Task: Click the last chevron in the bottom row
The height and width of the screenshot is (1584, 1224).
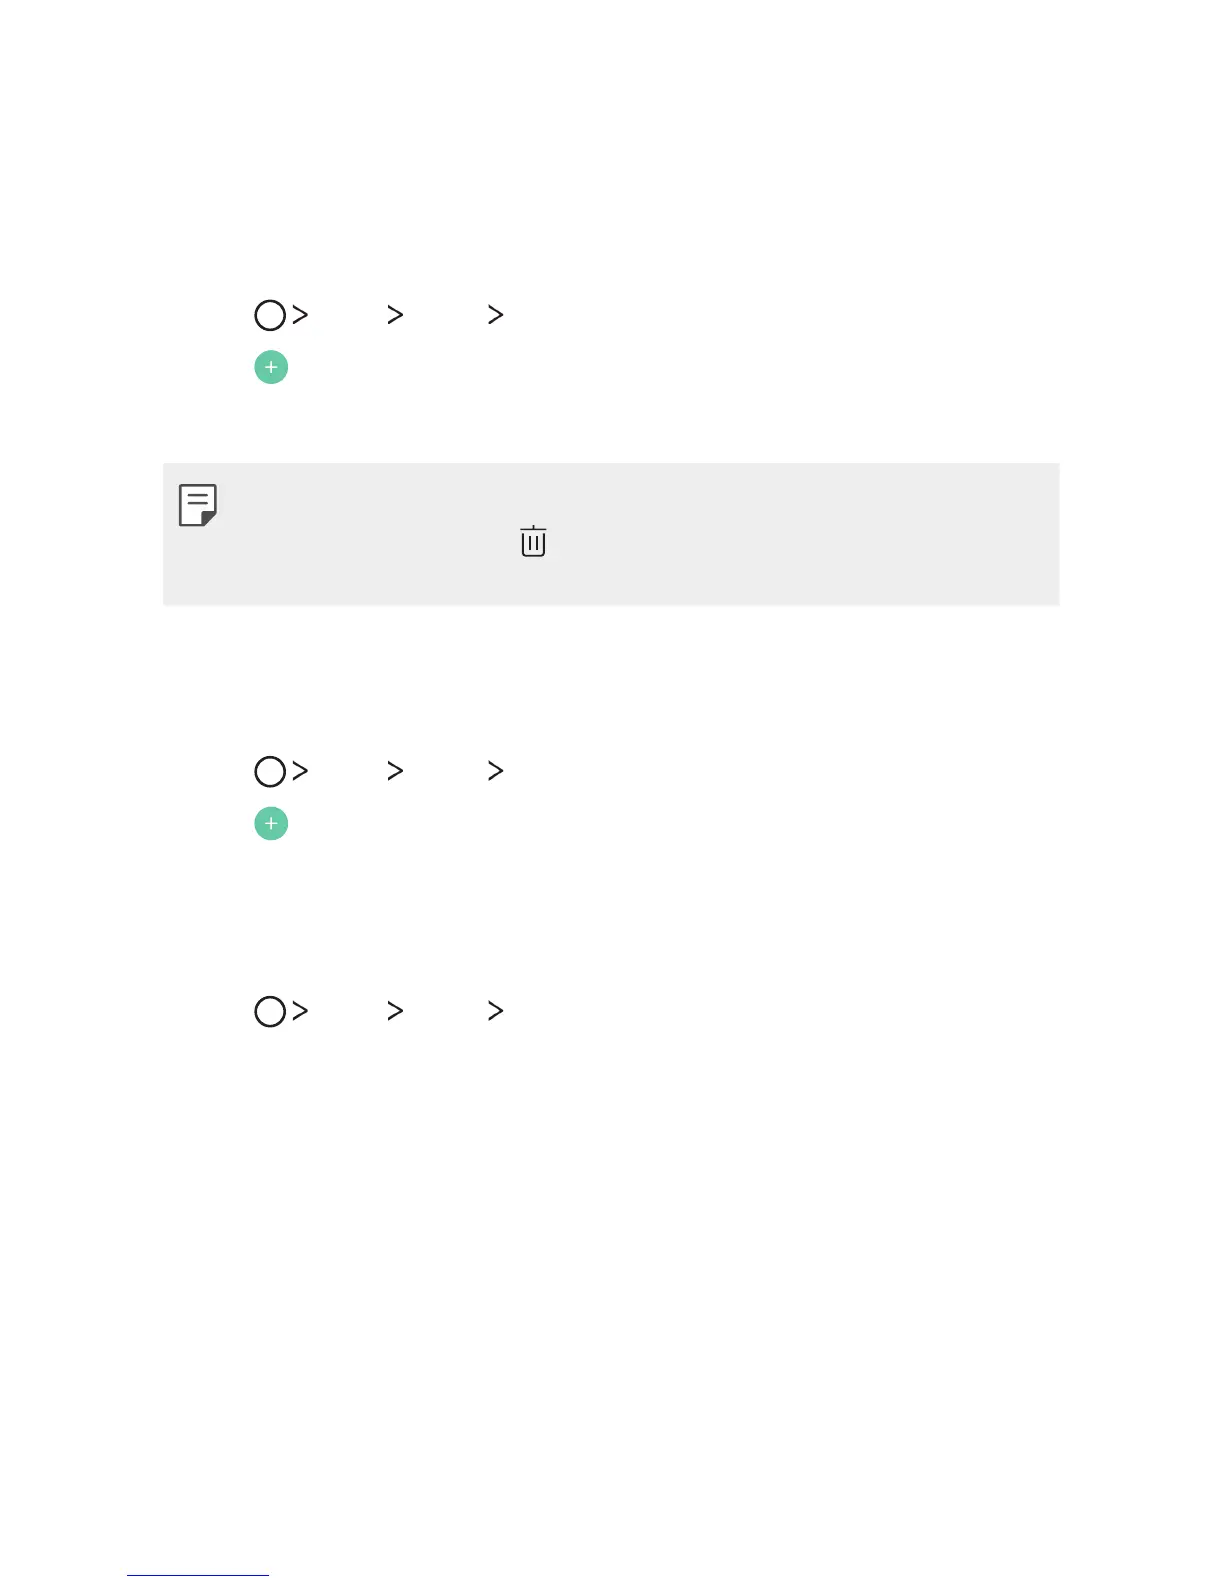Action: (495, 1011)
